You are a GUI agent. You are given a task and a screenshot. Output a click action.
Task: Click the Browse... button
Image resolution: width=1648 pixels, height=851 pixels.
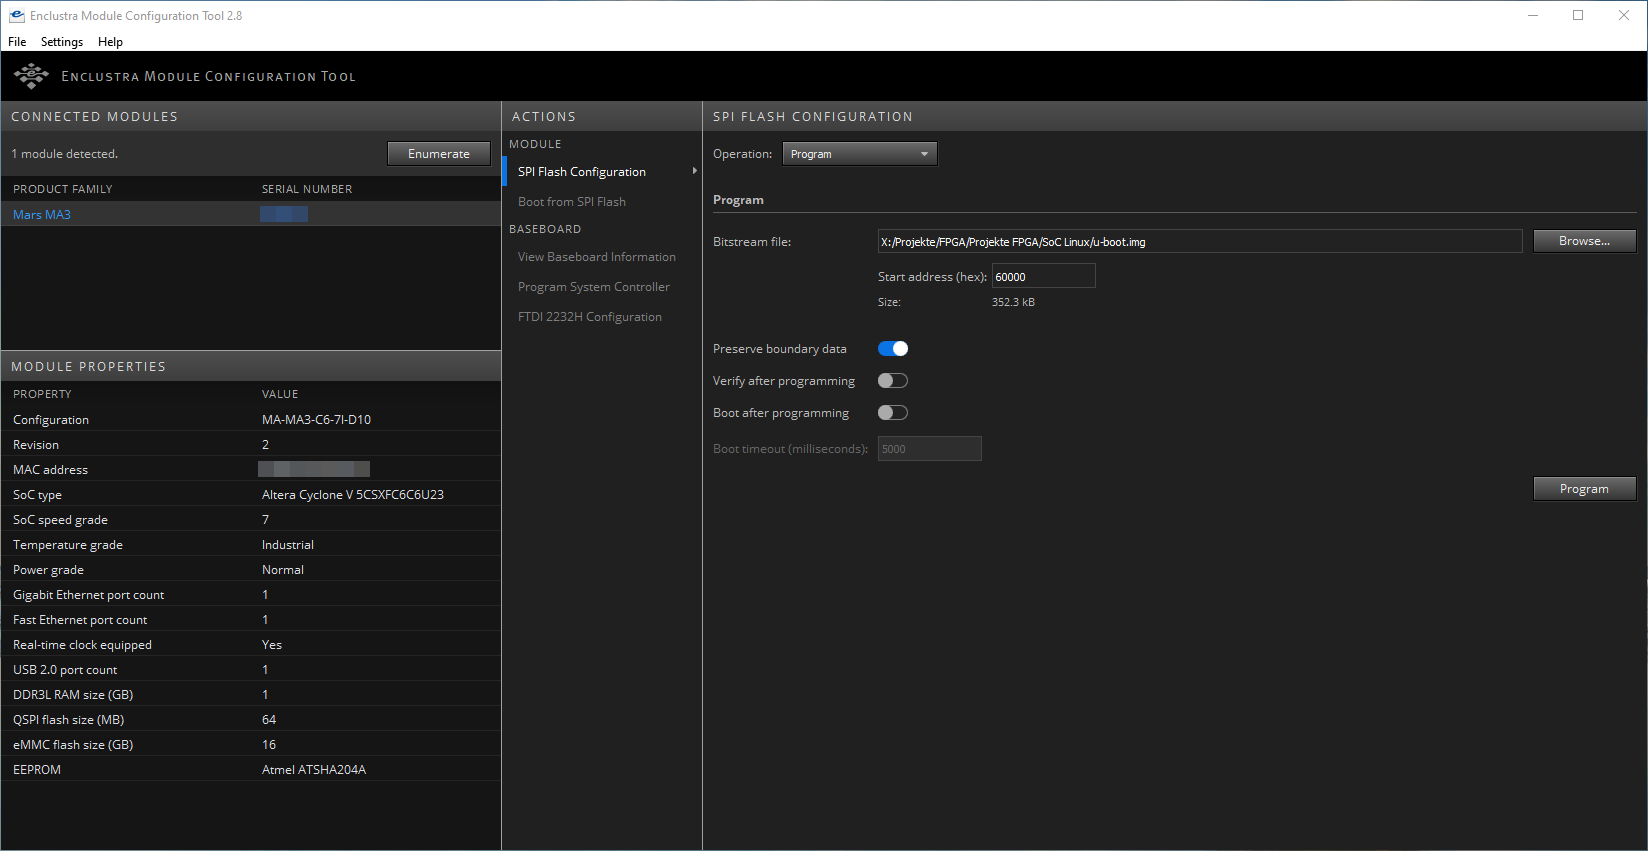click(x=1584, y=241)
